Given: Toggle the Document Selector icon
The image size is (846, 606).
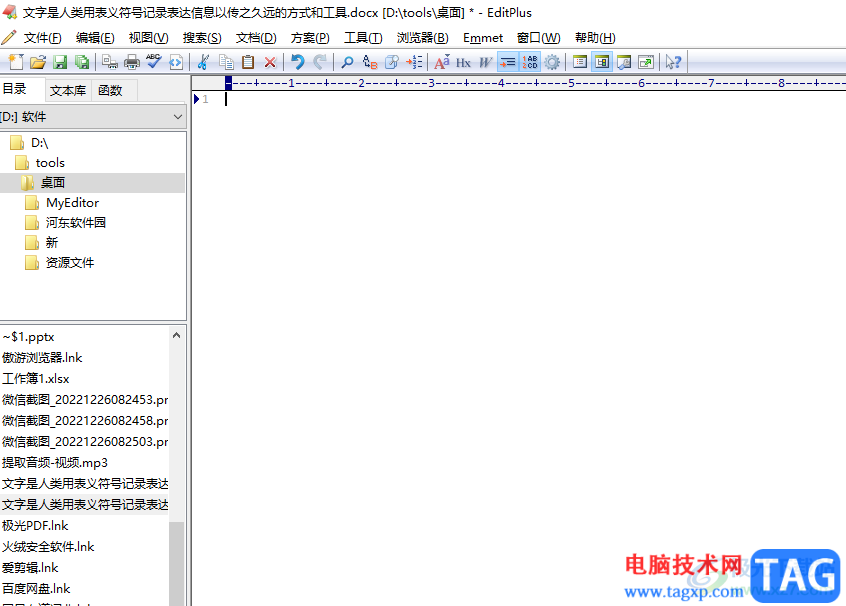Looking at the screenshot, I should click(x=579, y=62).
